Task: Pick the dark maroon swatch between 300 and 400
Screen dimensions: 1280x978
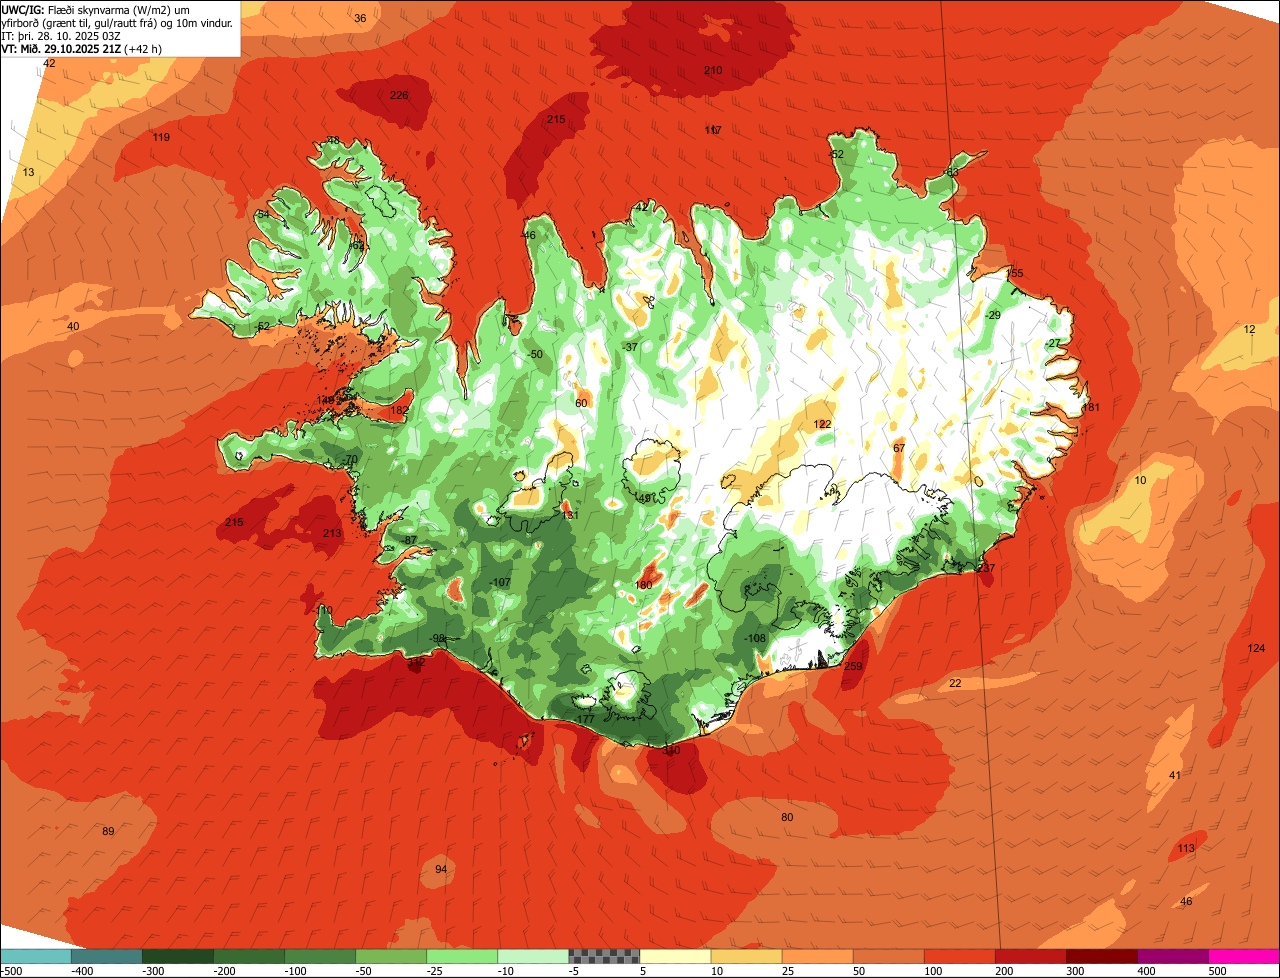Action: pyautogui.click(x=1101, y=956)
